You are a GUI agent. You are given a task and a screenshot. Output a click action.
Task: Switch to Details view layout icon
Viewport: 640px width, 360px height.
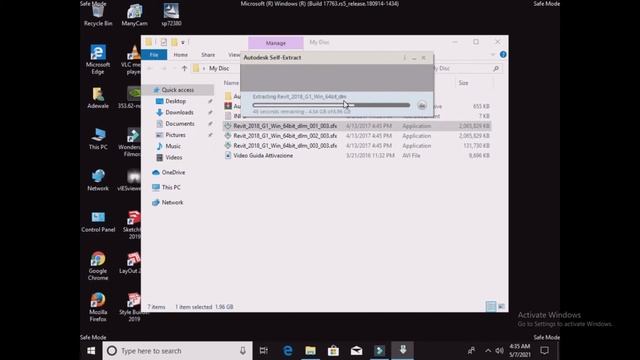pos(491,307)
